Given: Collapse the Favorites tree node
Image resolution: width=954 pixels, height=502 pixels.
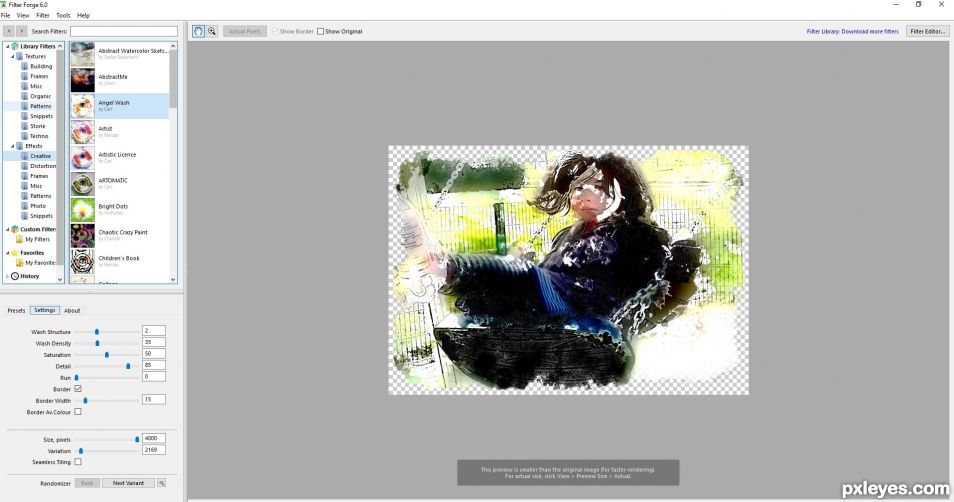Looking at the screenshot, I should pos(7,253).
